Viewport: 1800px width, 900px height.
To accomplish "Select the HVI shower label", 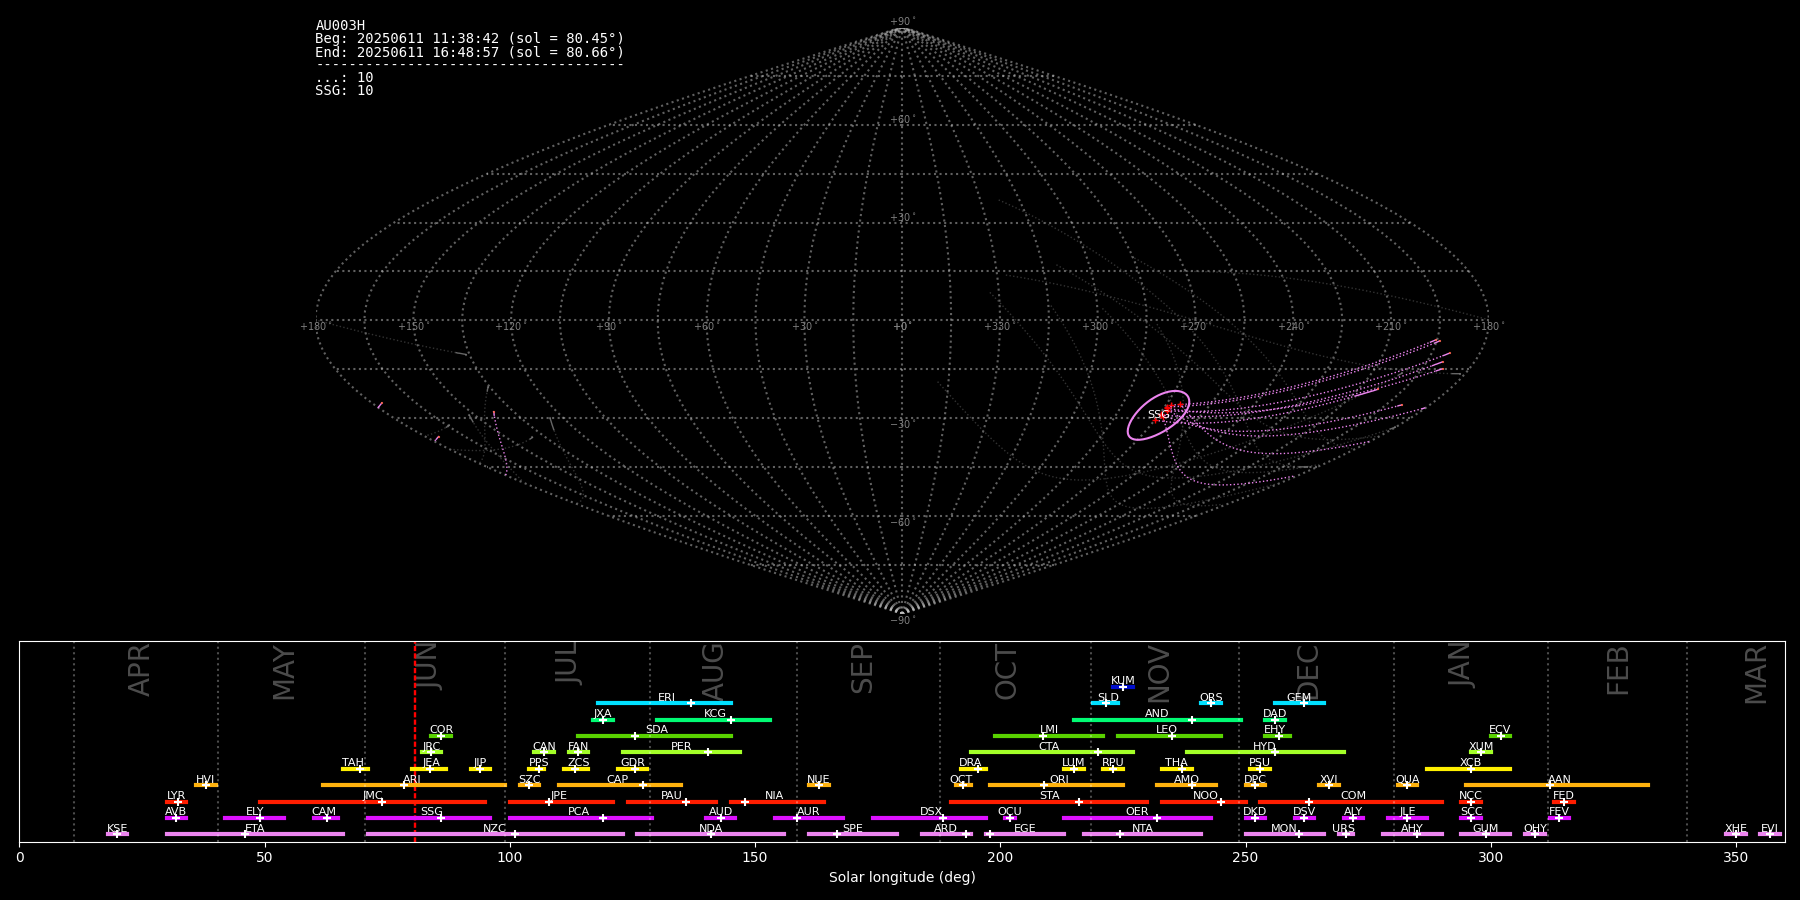I will click(x=205, y=780).
